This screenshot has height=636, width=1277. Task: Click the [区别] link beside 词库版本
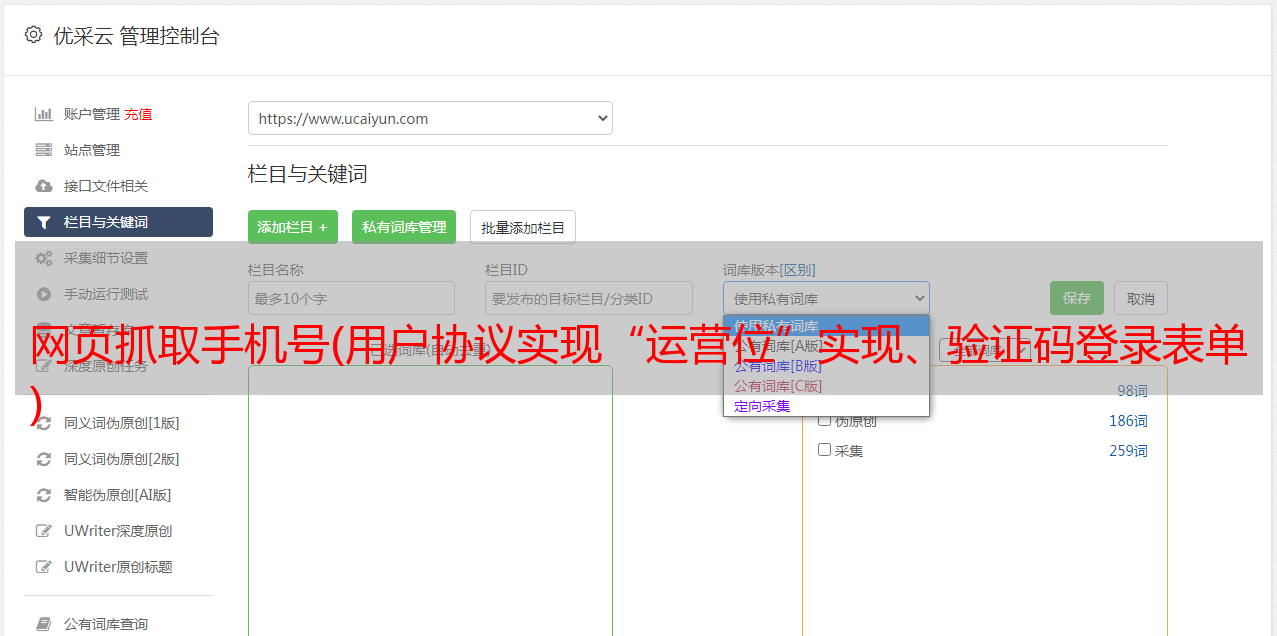pyautogui.click(x=798, y=270)
